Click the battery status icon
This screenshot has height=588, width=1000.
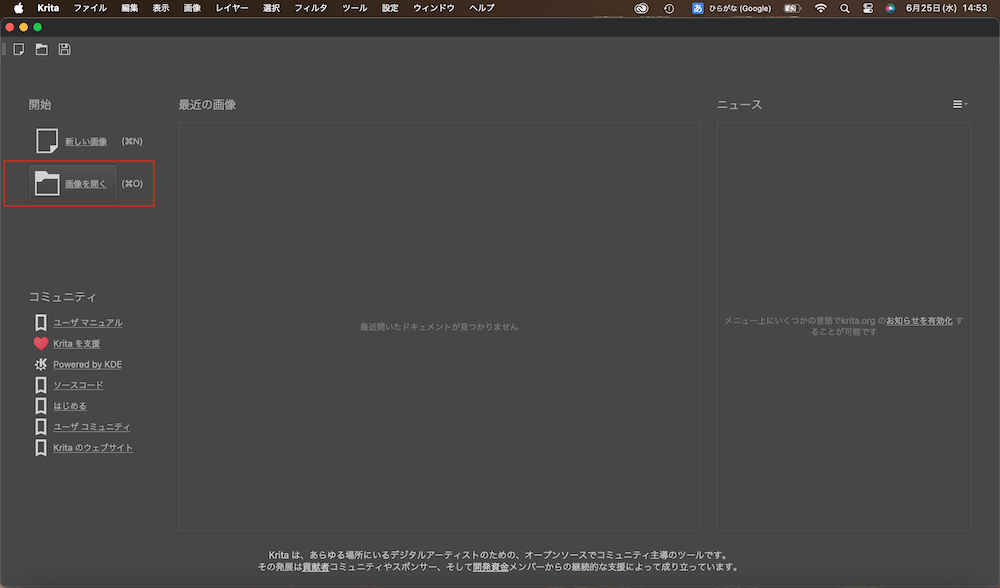click(x=792, y=8)
